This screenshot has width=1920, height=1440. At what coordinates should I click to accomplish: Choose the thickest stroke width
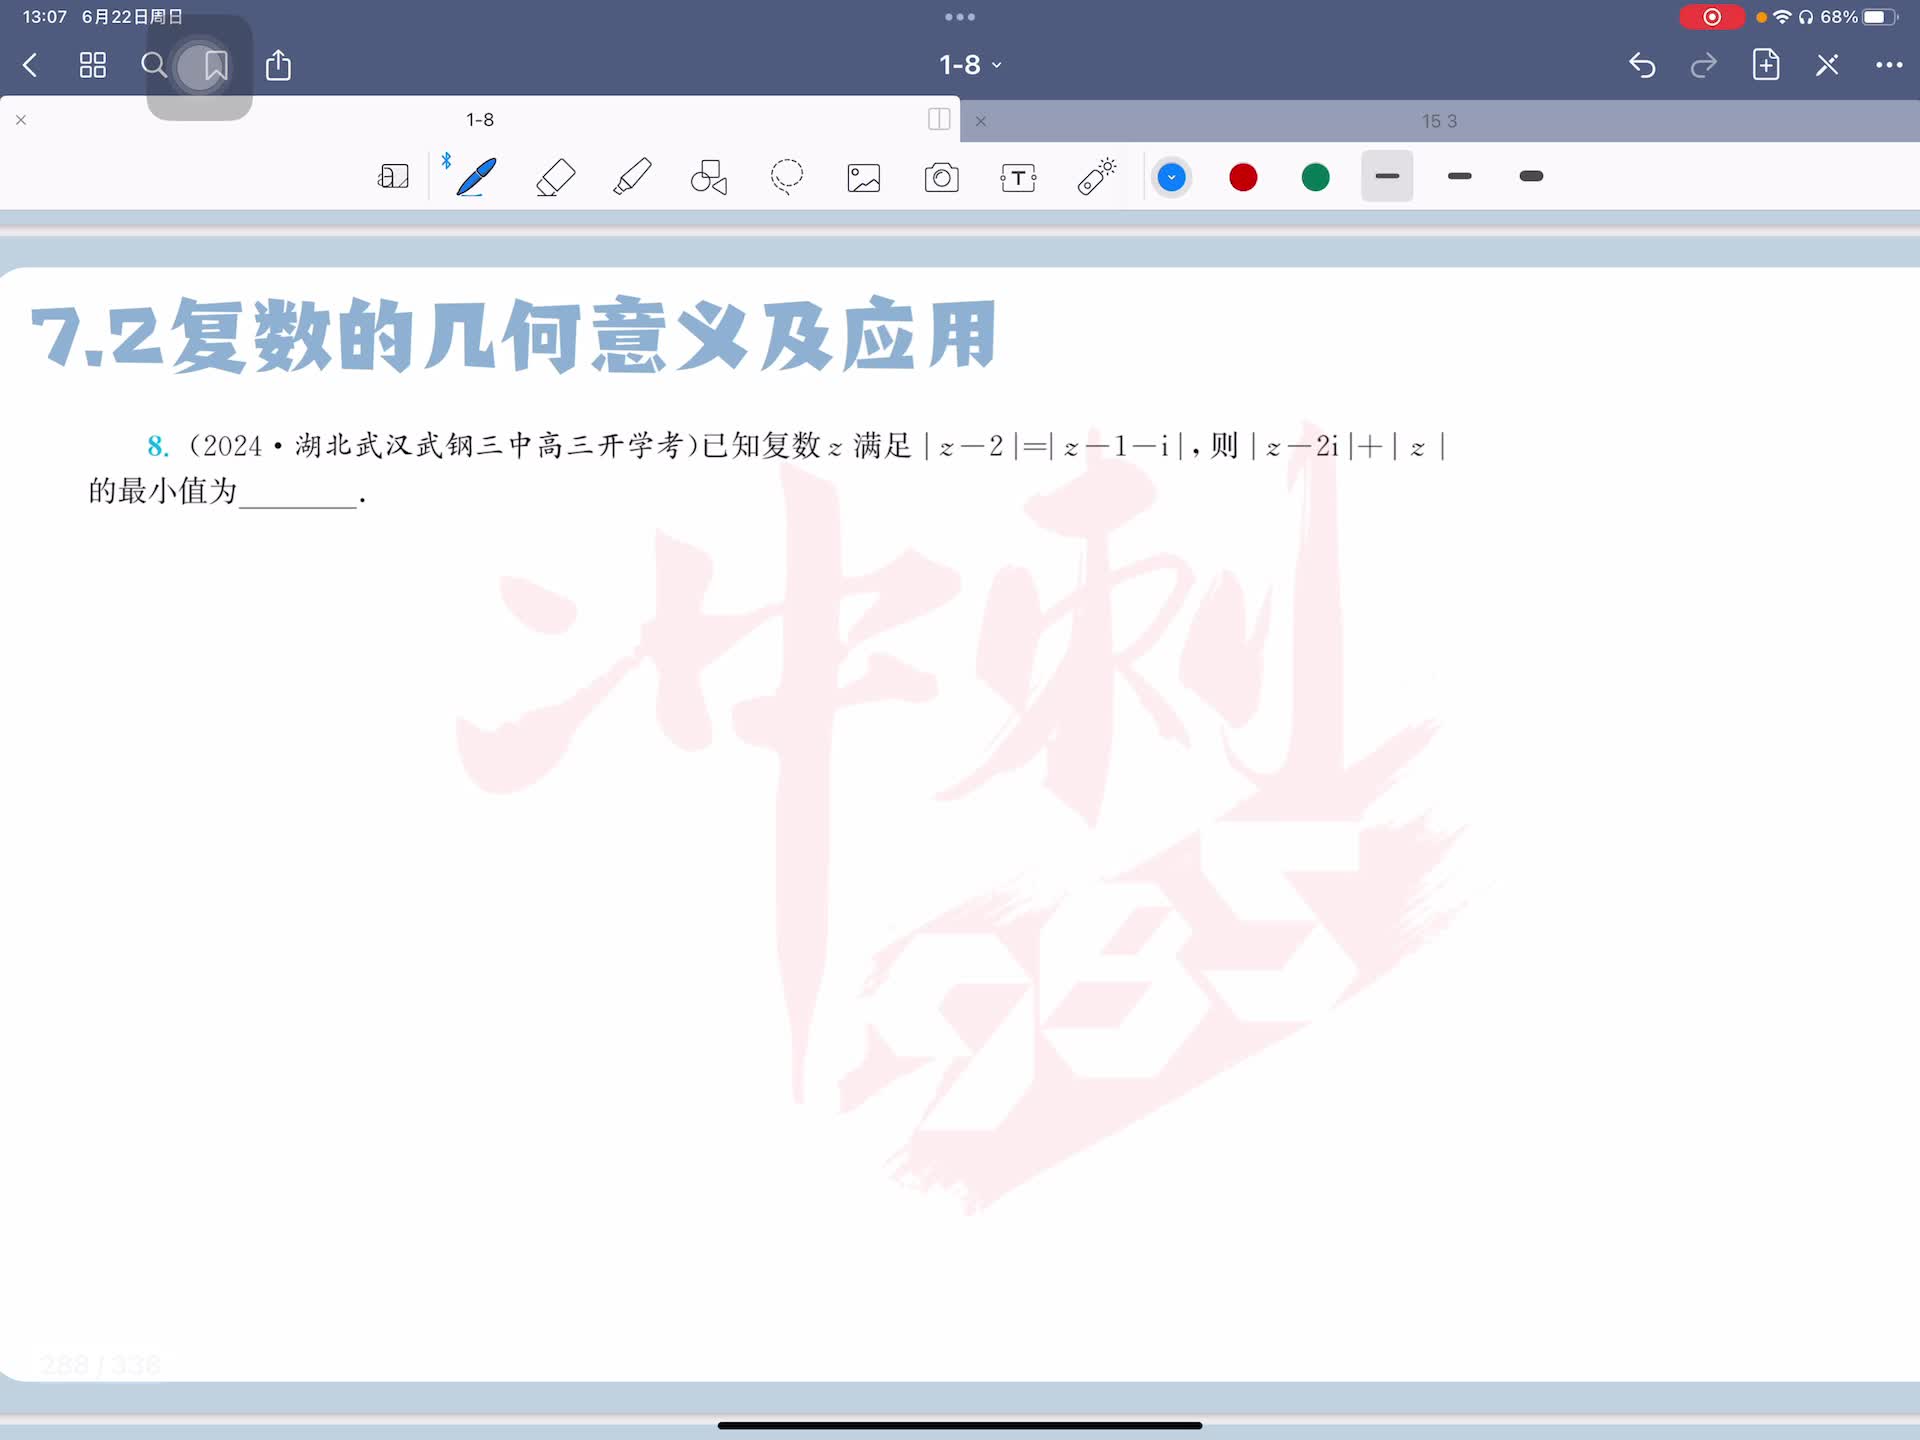1531,177
